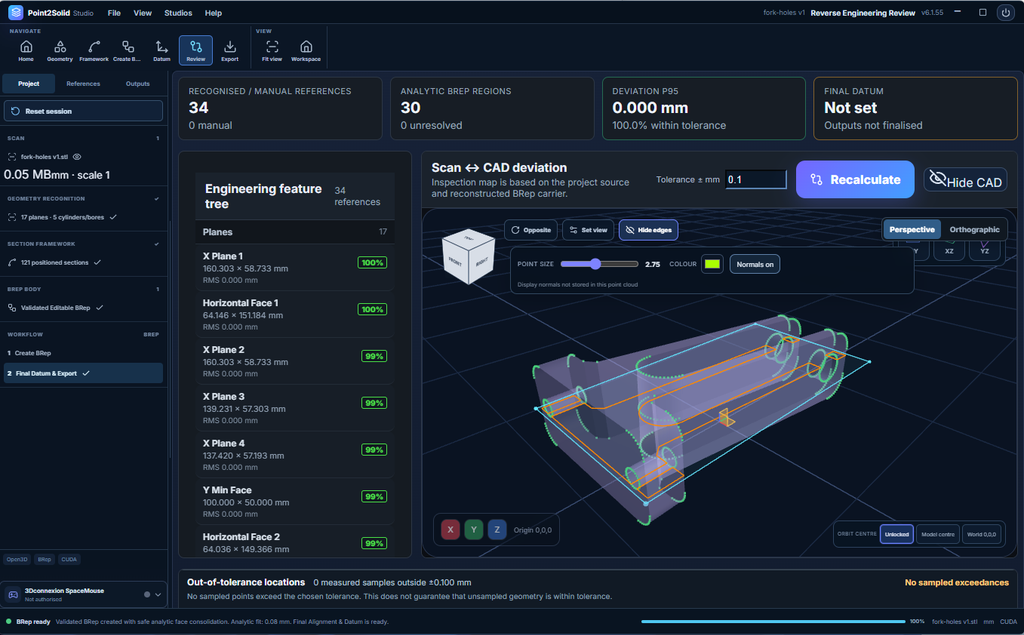Open the Review tool
Viewport: 1024px width, 635px height.
click(x=196, y=50)
